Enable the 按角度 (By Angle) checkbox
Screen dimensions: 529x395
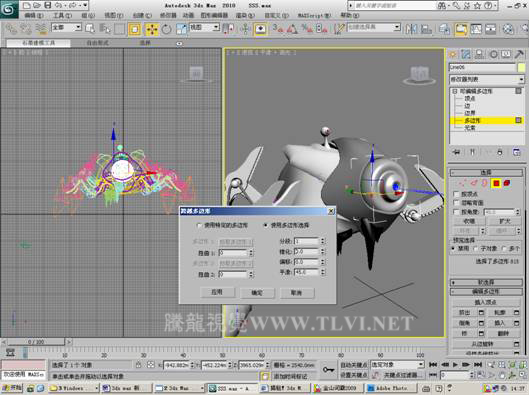tap(456, 212)
